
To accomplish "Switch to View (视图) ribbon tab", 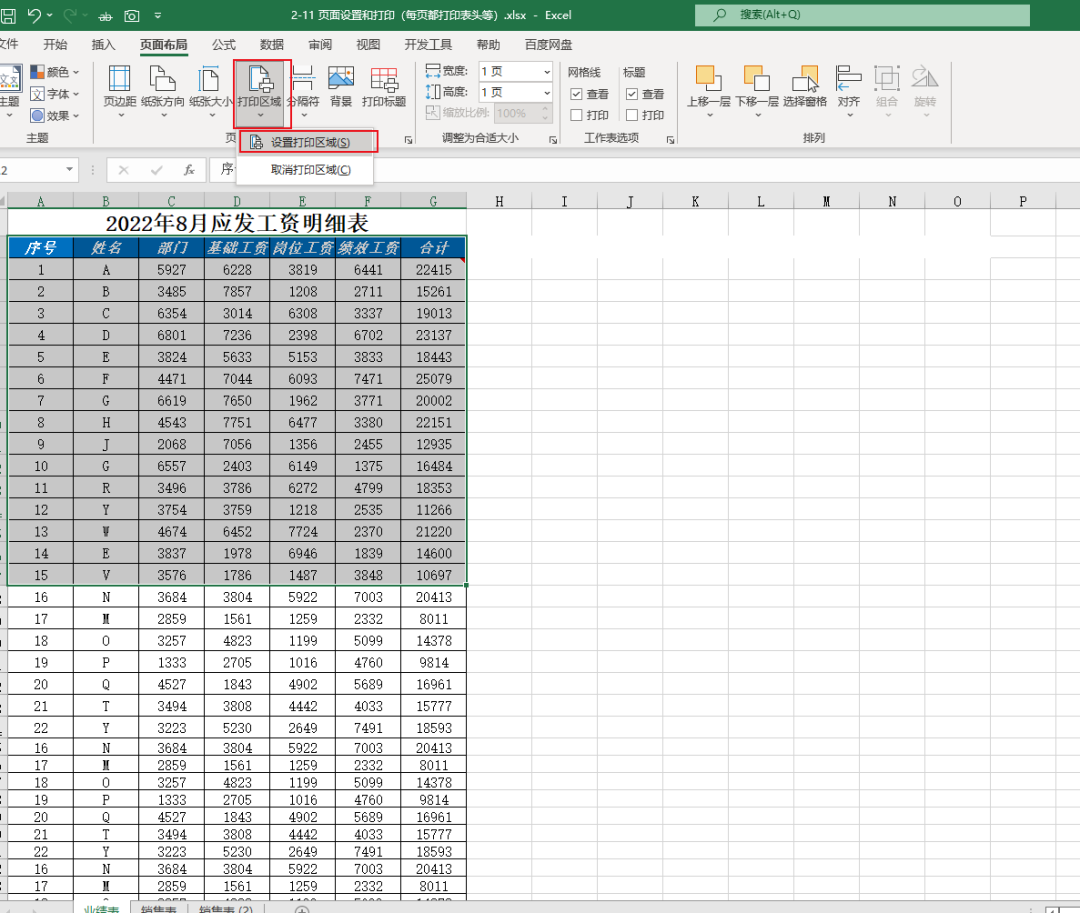I will click(x=368, y=45).
